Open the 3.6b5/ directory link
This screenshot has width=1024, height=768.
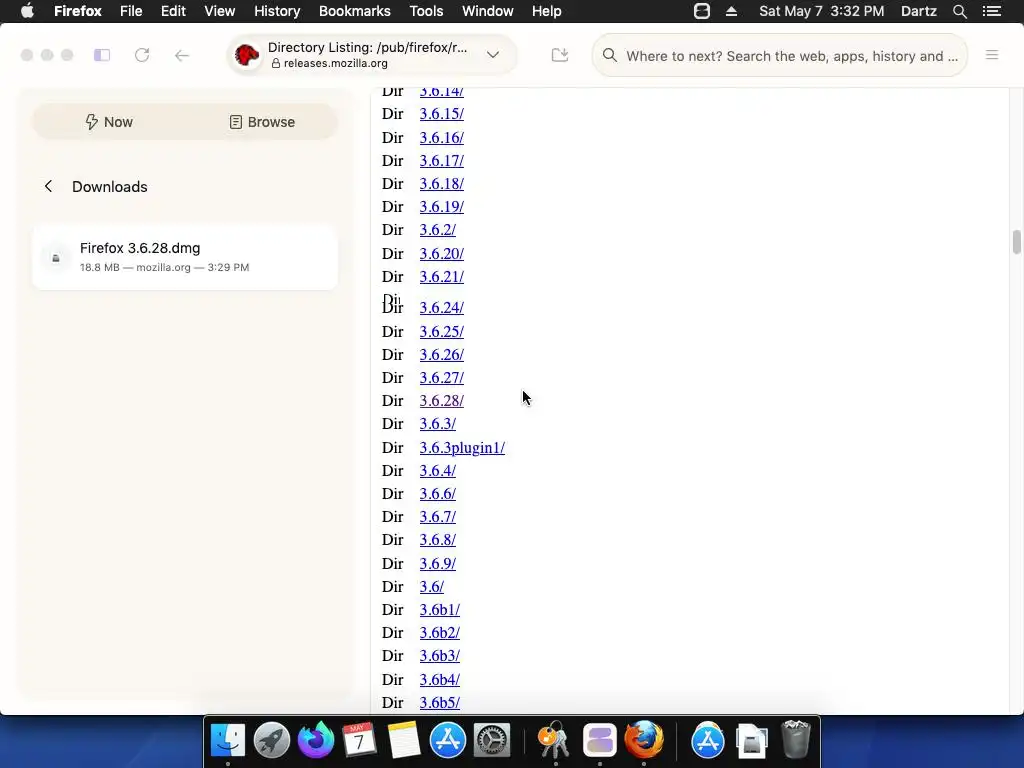[440, 703]
